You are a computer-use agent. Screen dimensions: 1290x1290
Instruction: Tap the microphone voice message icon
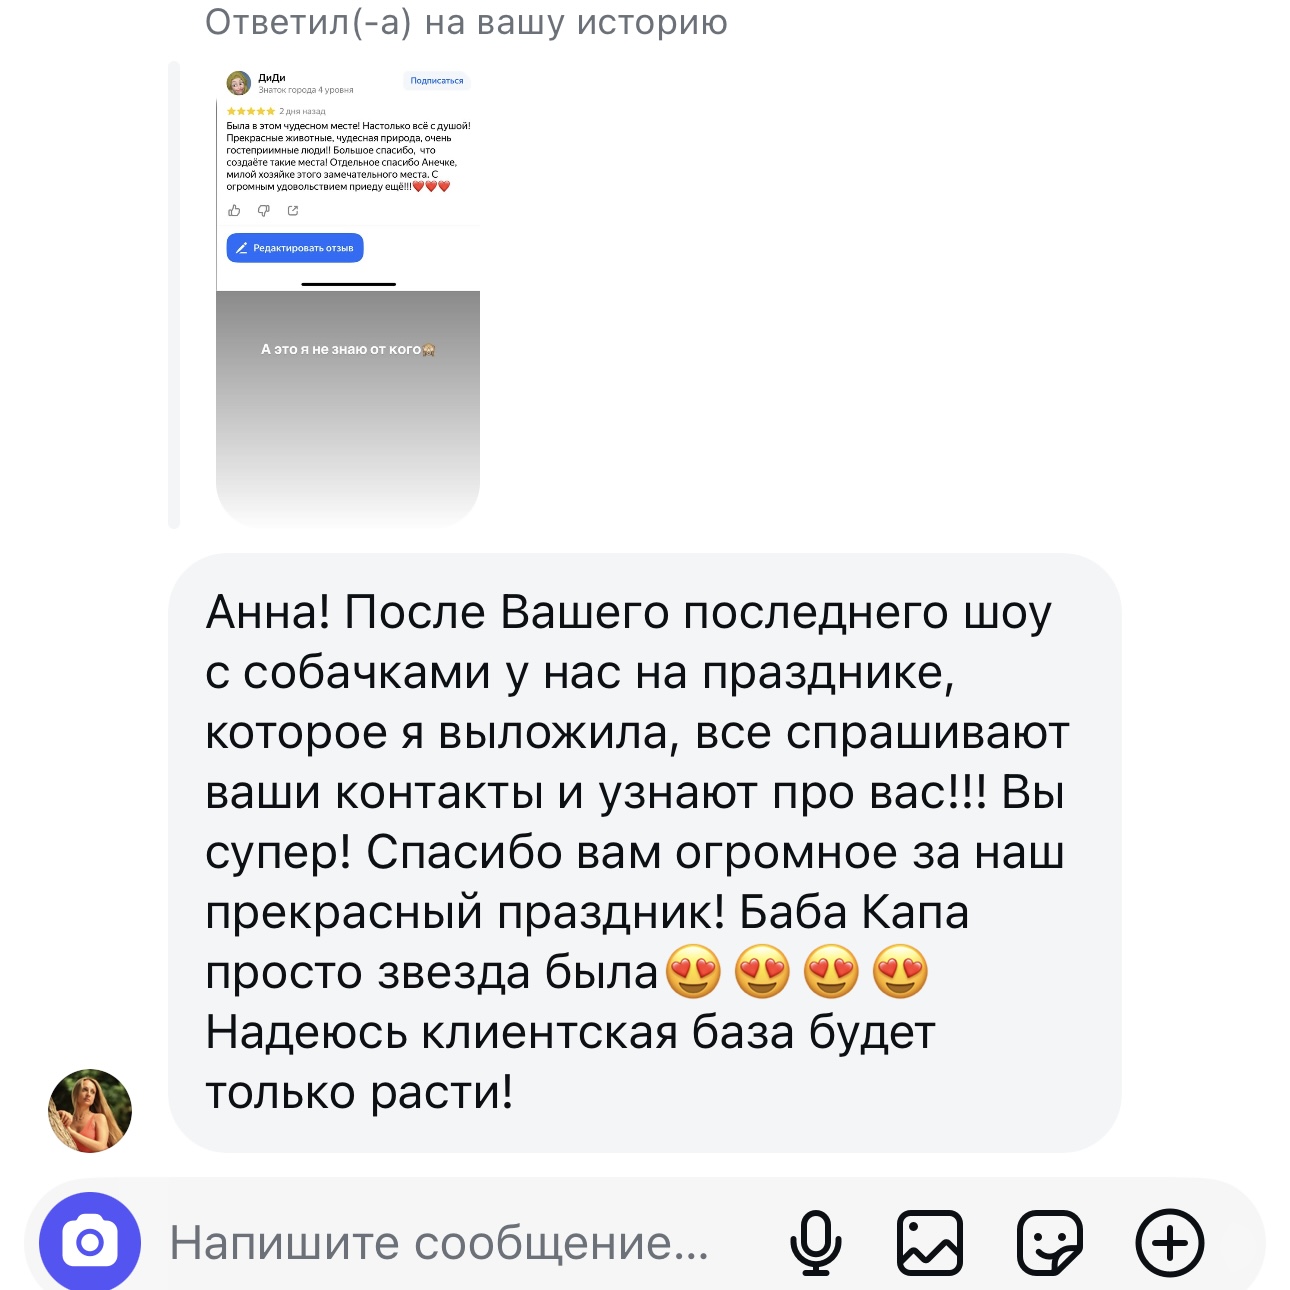[x=815, y=1243]
